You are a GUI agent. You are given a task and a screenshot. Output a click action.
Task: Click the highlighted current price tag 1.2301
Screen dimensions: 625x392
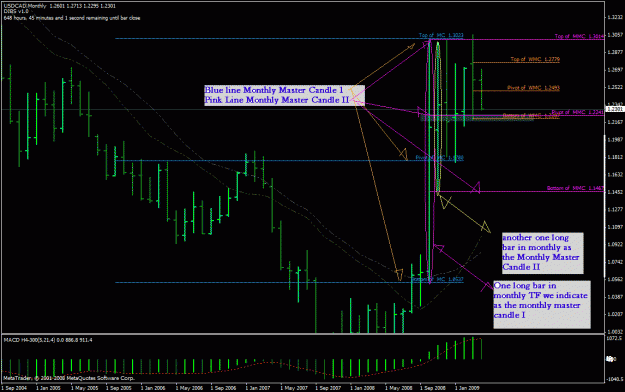coord(615,109)
